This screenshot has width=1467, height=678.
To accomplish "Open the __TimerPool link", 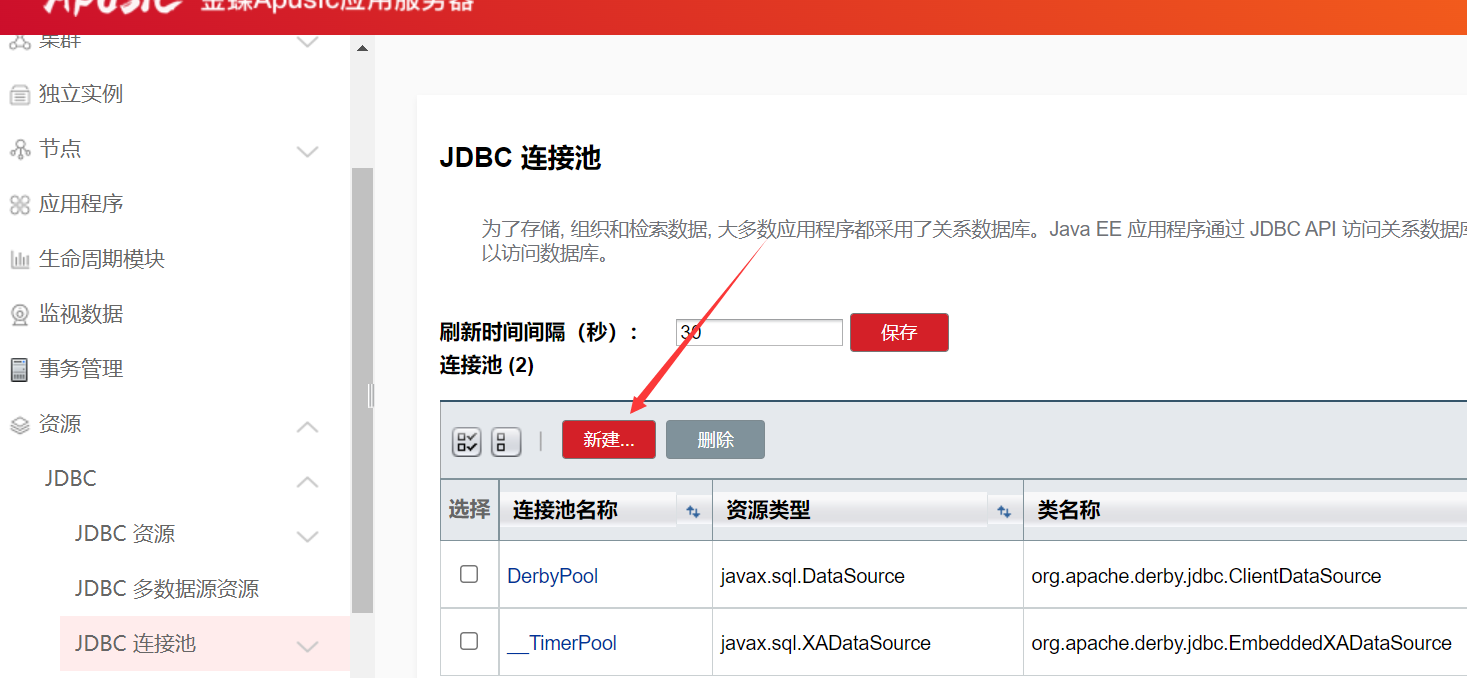I will click(562, 643).
